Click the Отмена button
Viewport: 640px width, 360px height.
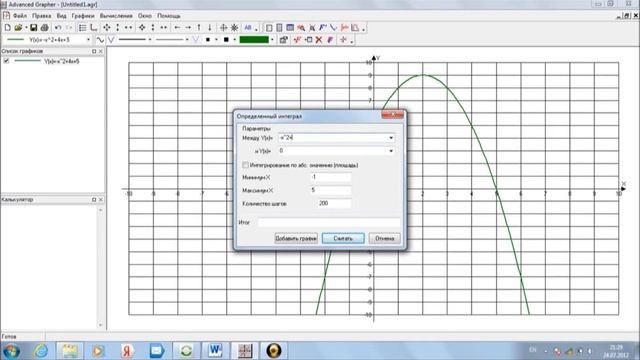coord(384,238)
